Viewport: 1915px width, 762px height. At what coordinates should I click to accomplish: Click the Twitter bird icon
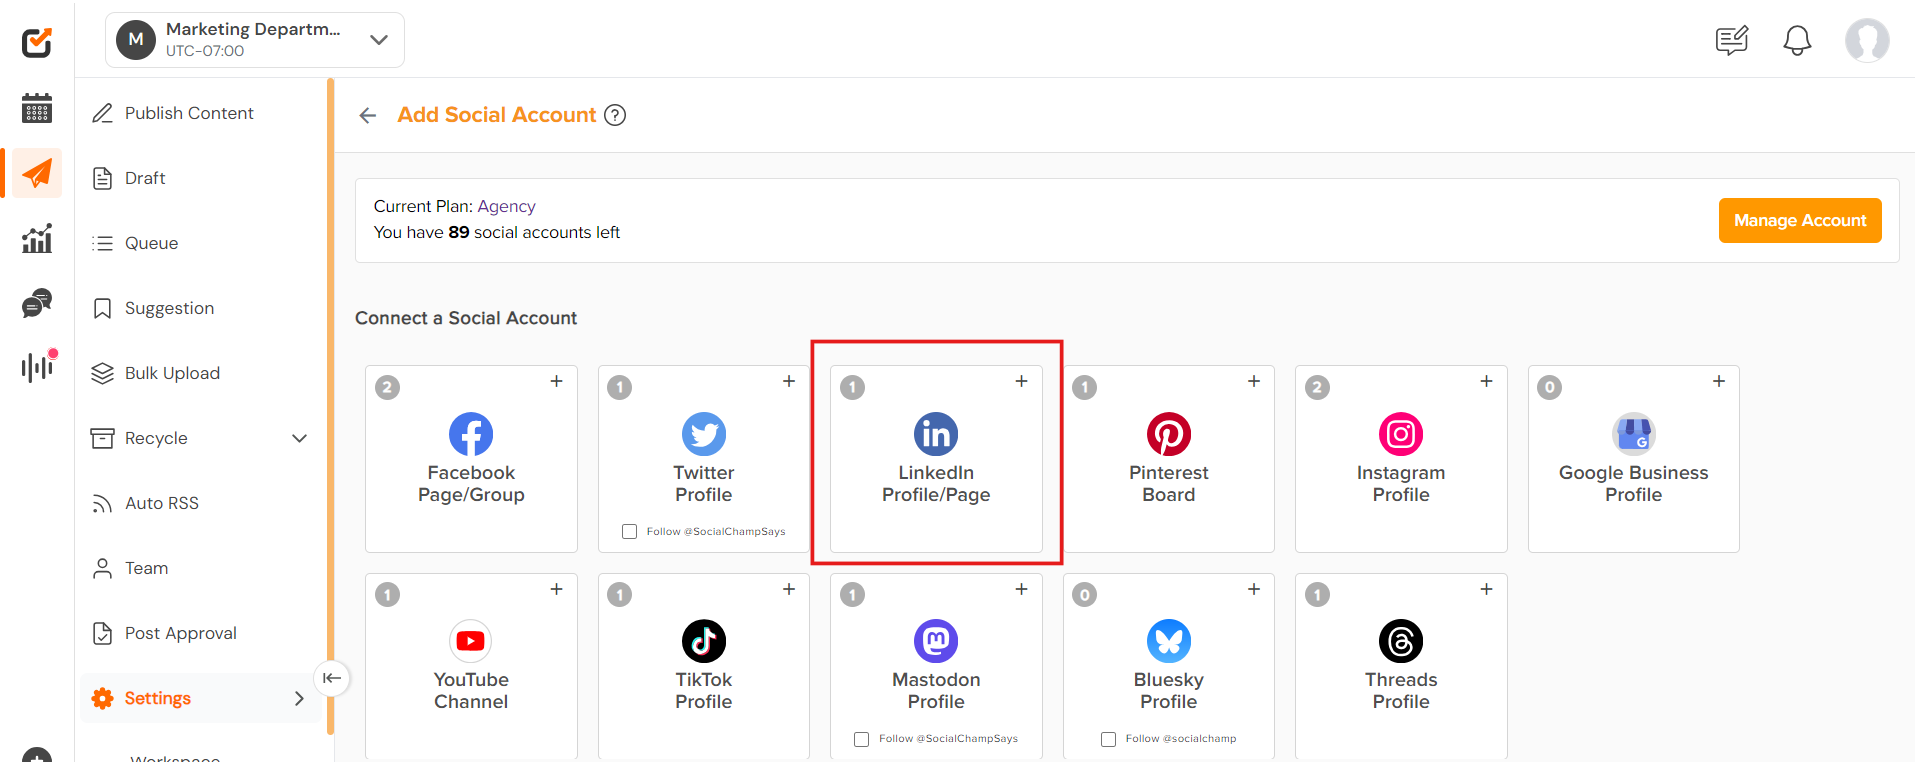(x=704, y=434)
